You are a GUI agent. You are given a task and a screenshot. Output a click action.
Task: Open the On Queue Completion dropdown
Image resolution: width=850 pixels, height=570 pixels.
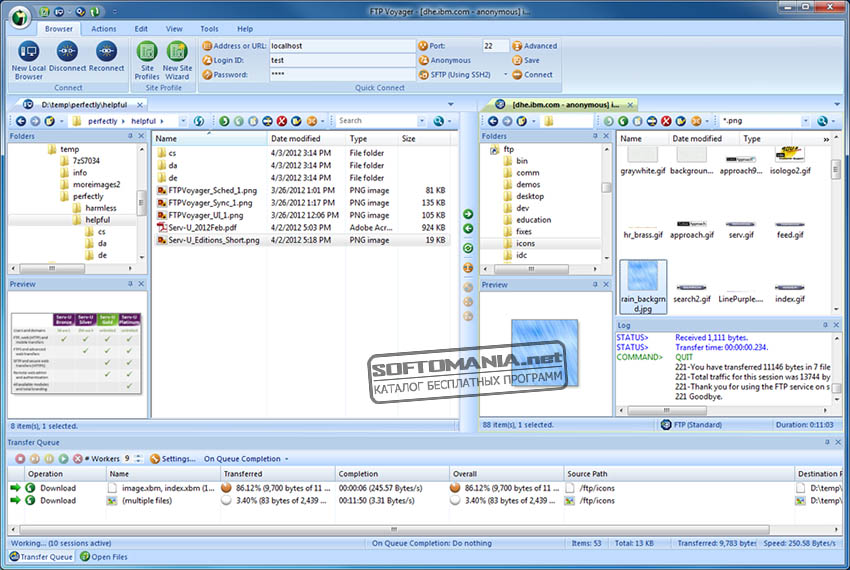[x=246, y=459]
